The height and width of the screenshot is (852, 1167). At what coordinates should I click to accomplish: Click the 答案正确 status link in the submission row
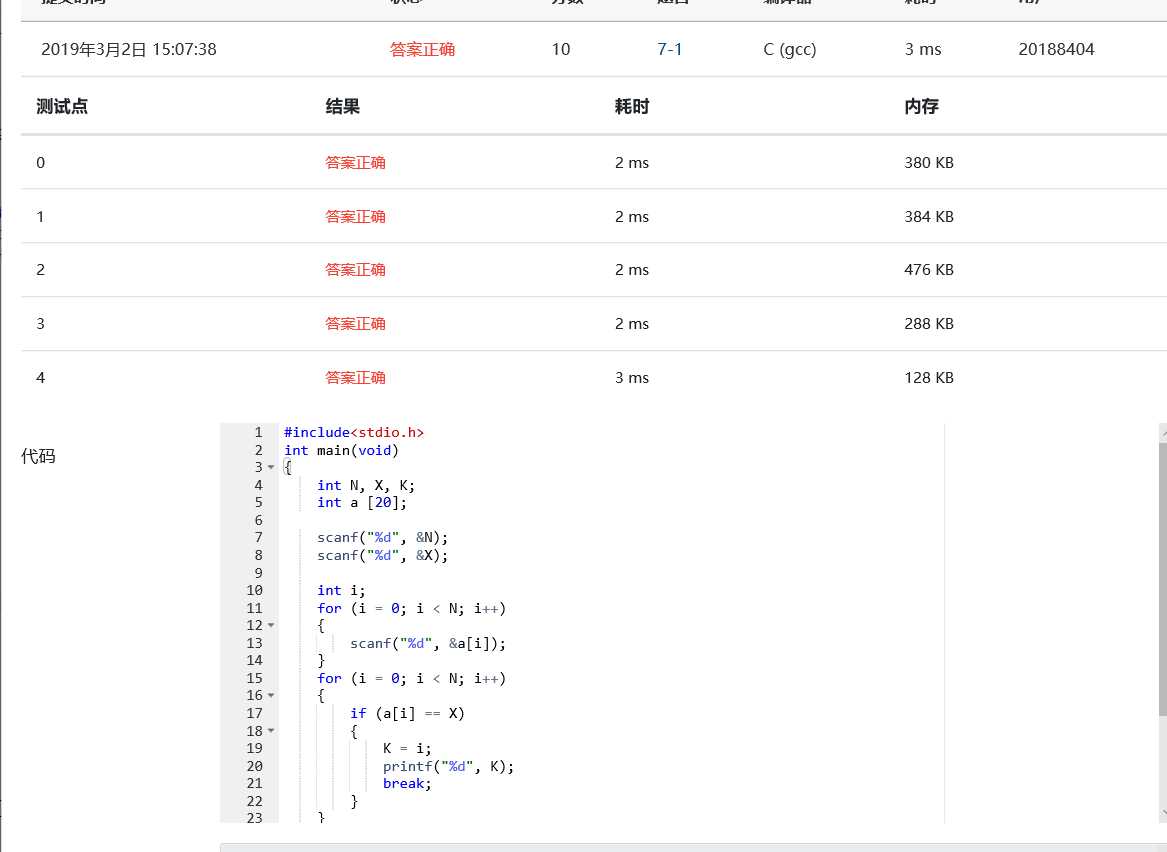[x=422, y=48]
